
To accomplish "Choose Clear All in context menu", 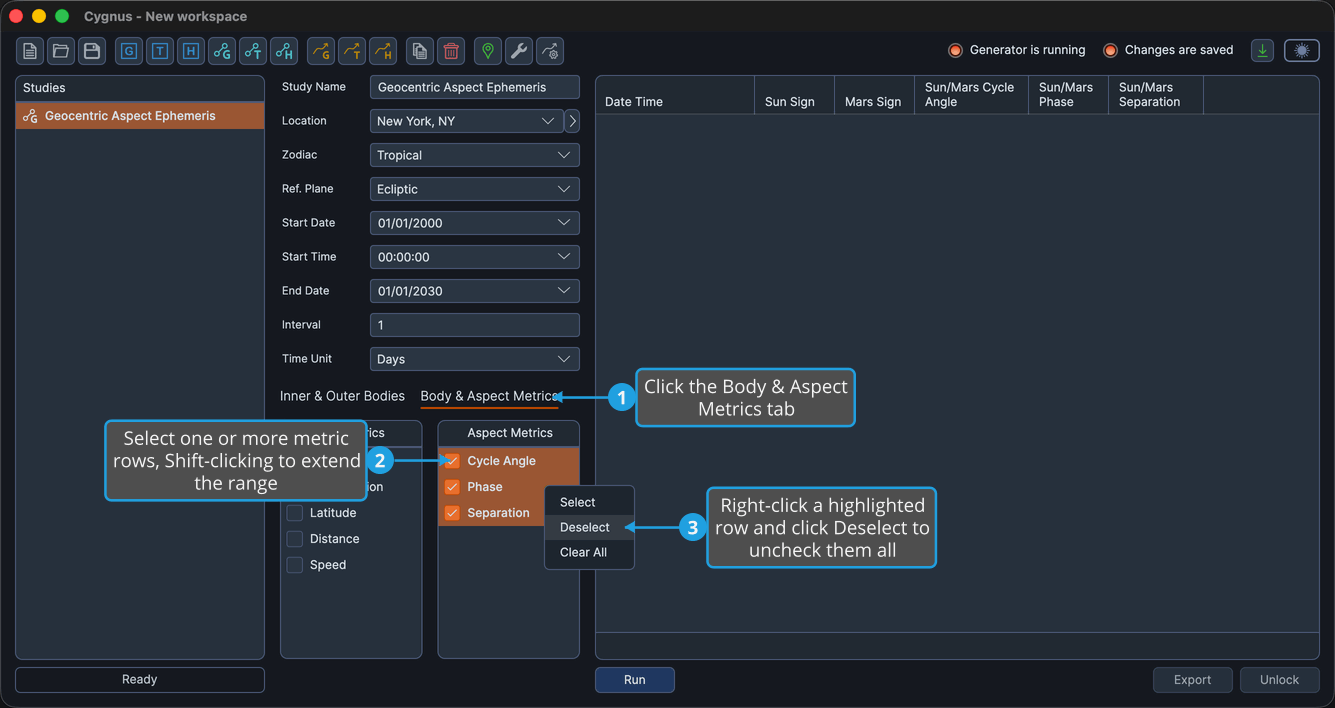I will (x=589, y=552).
